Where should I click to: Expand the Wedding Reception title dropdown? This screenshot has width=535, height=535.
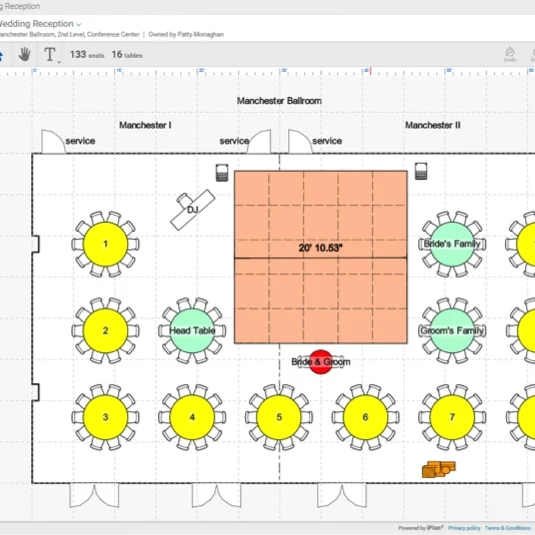[x=79, y=25]
